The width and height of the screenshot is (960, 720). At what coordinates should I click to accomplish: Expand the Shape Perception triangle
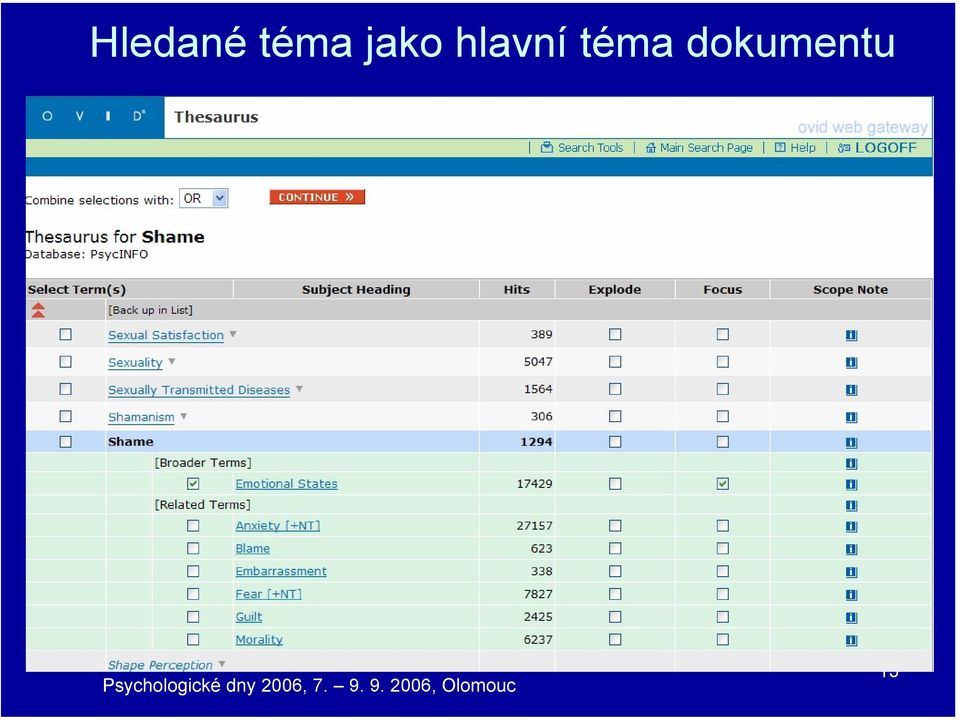(x=222, y=664)
